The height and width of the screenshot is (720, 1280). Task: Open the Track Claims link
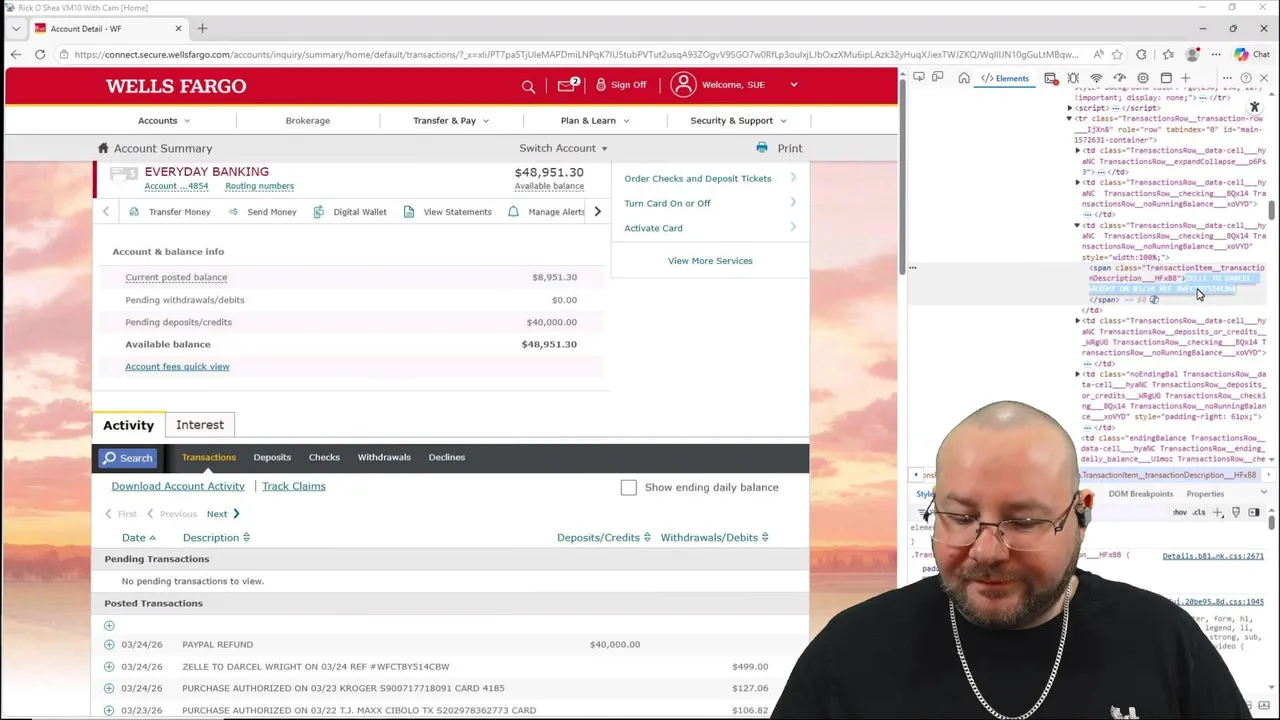pos(294,486)
